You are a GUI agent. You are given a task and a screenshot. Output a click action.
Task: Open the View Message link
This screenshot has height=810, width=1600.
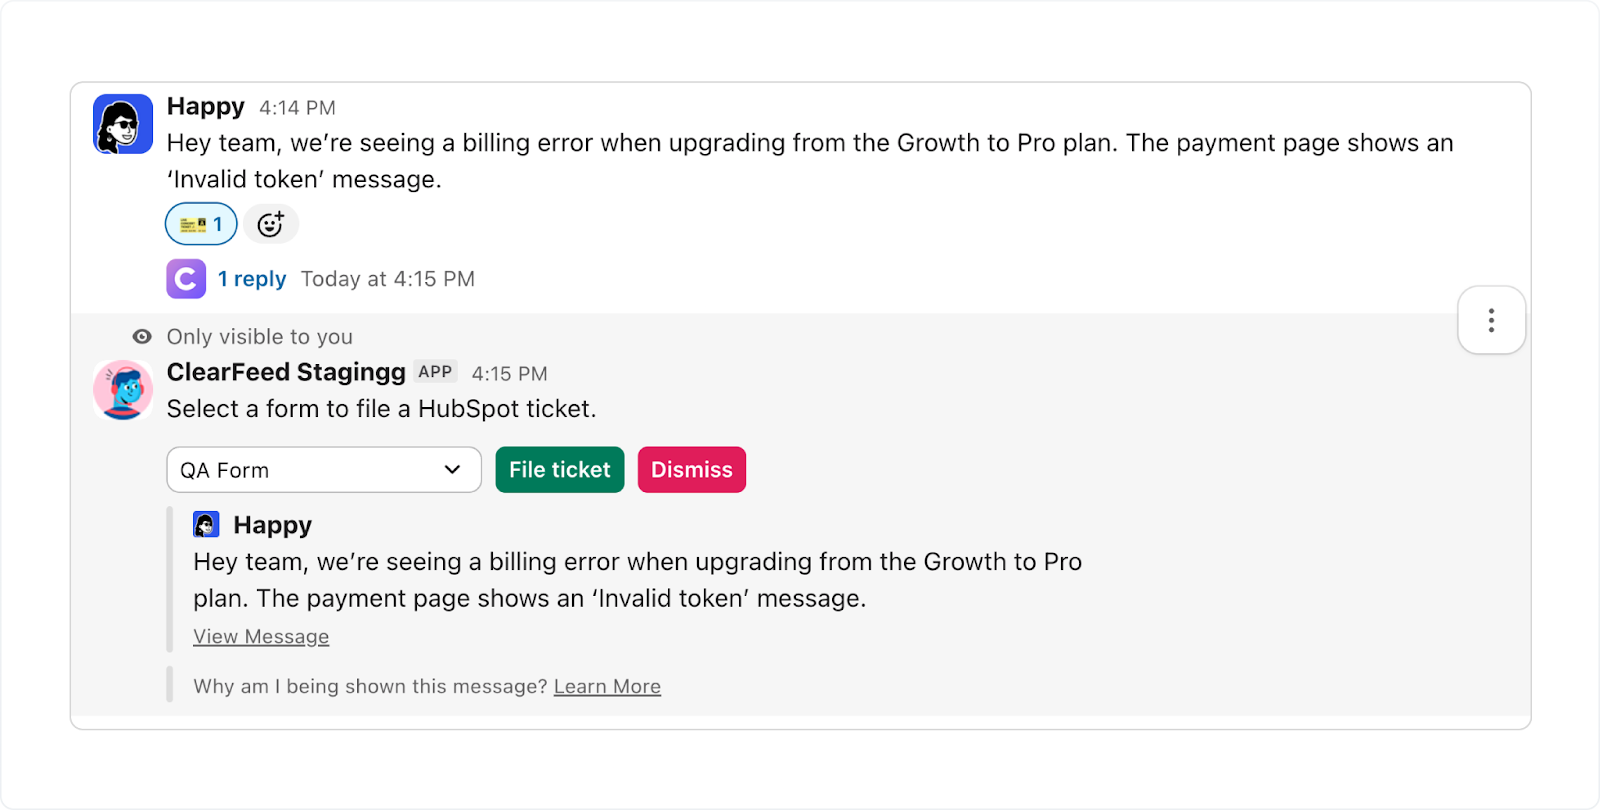click(261, 636)
